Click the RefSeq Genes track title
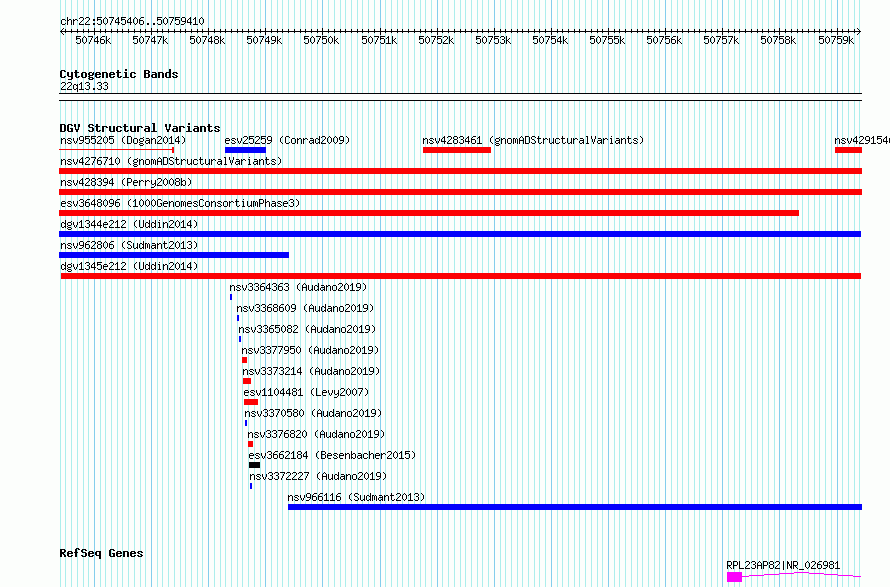 click(x=101, y=553)
